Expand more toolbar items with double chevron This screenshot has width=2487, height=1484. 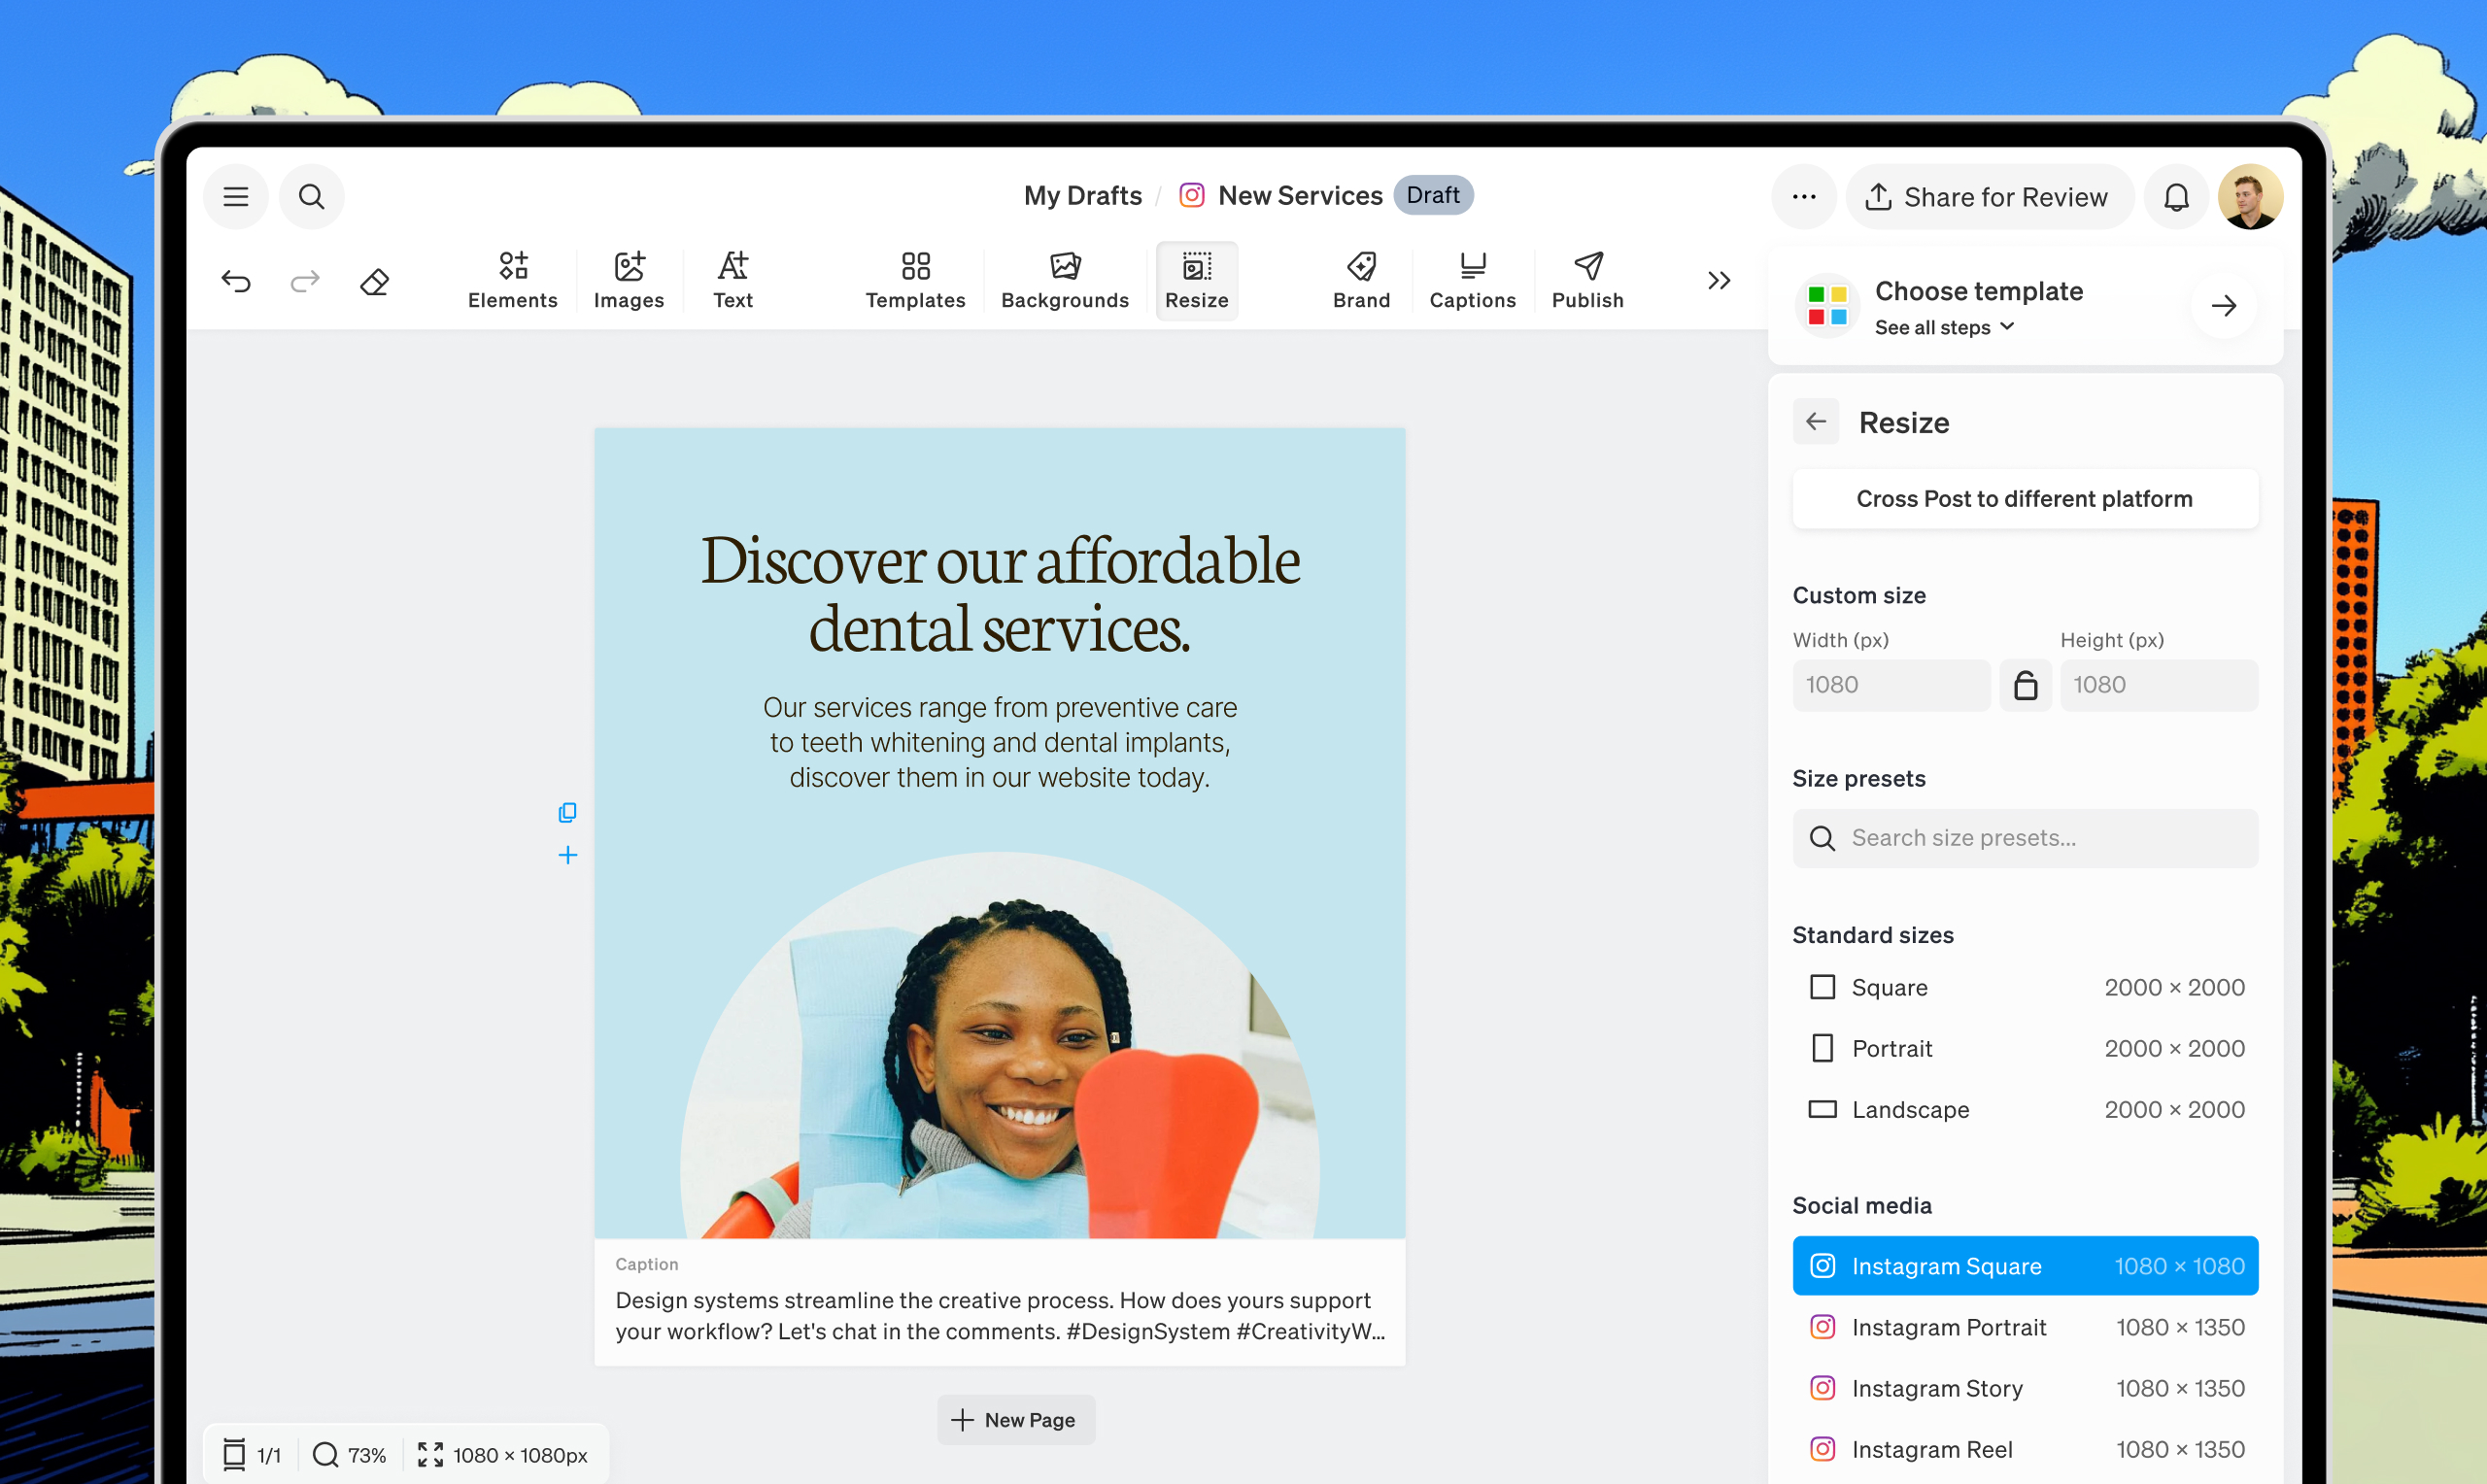1719,281
